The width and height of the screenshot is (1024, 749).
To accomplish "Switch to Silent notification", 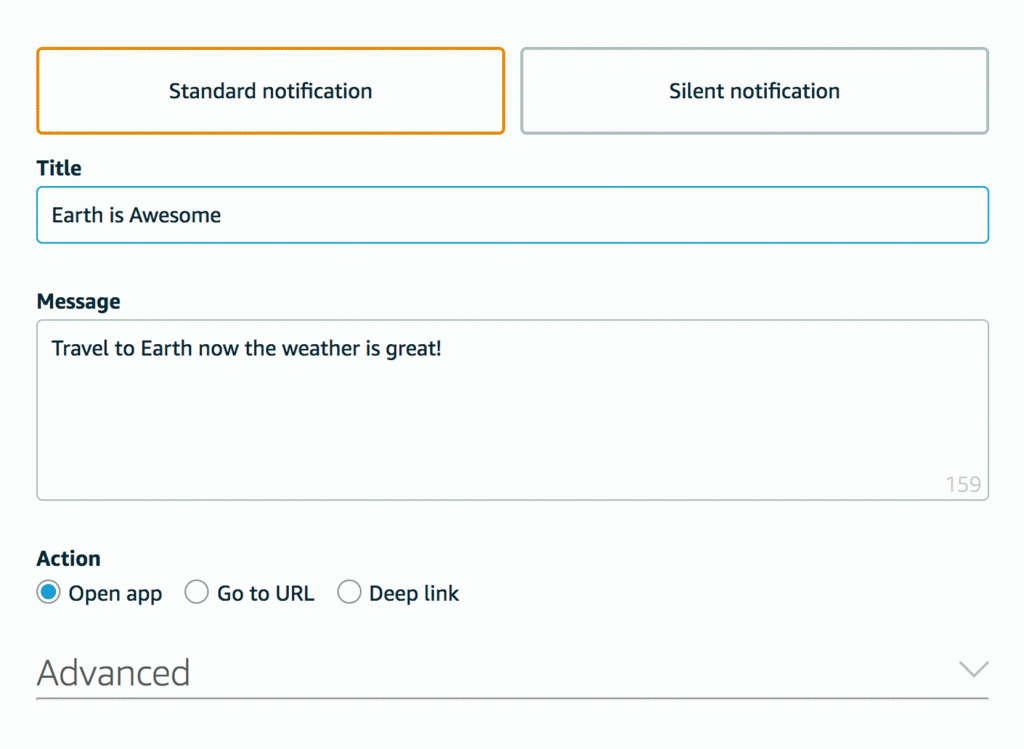I will [x=754, y=91].
